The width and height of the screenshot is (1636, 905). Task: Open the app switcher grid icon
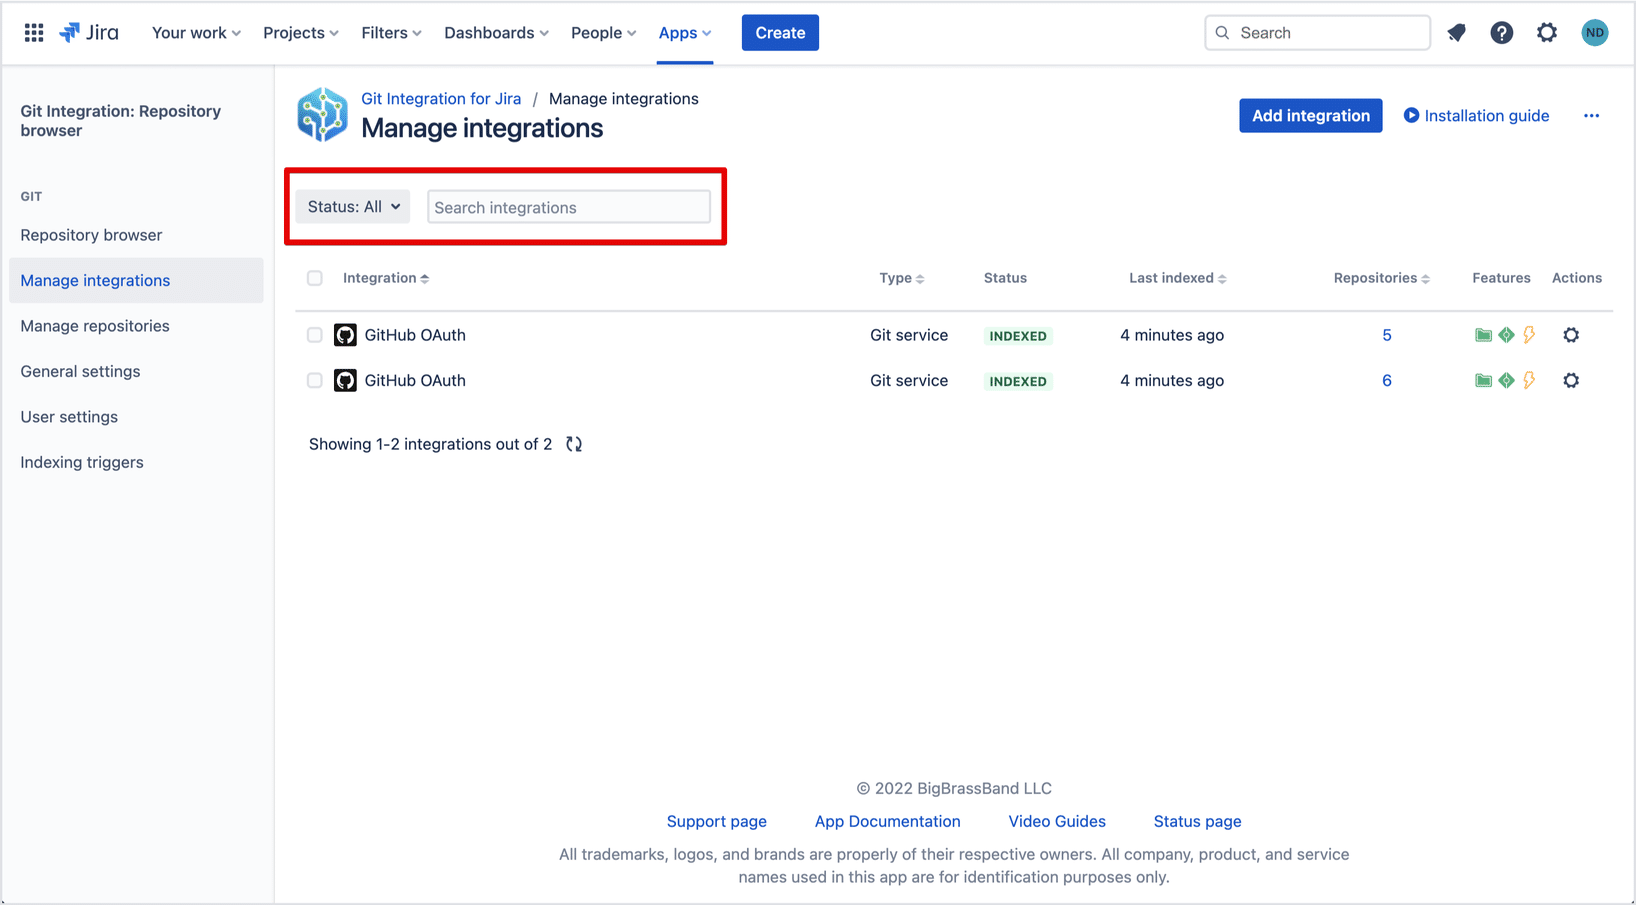(34, 33)
